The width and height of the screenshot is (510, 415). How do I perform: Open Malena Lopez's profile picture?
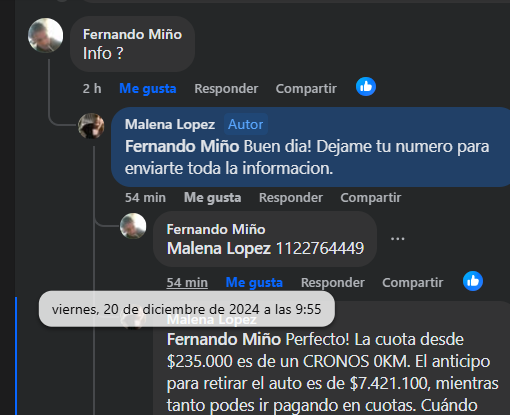(91, 126)
